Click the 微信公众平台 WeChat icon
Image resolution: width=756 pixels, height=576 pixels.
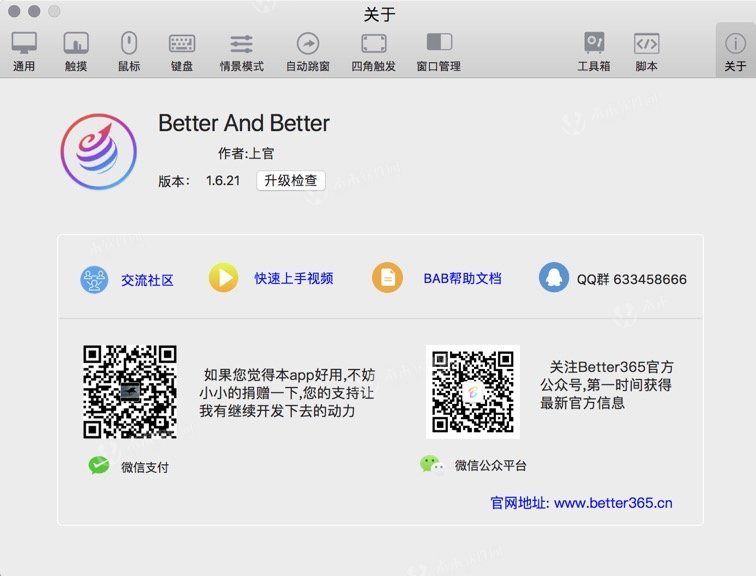(432, 465)
